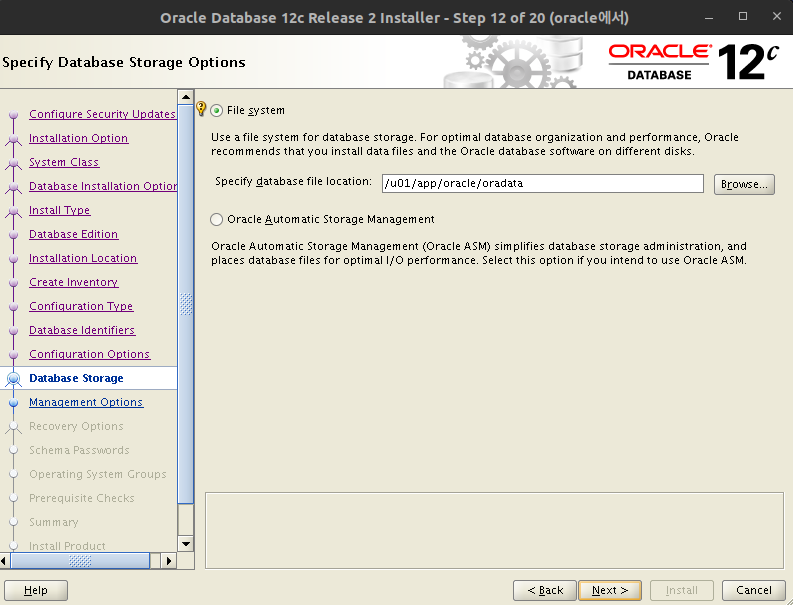
Task: Click the 'Specify database file location:' label
Action: (x=293, y=182)
